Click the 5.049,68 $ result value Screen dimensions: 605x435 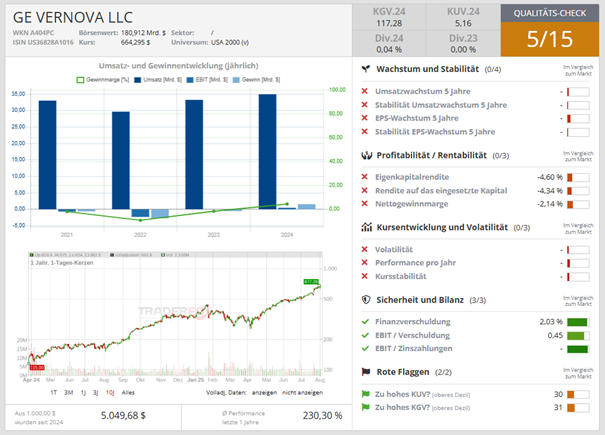[x=123, y=415]
